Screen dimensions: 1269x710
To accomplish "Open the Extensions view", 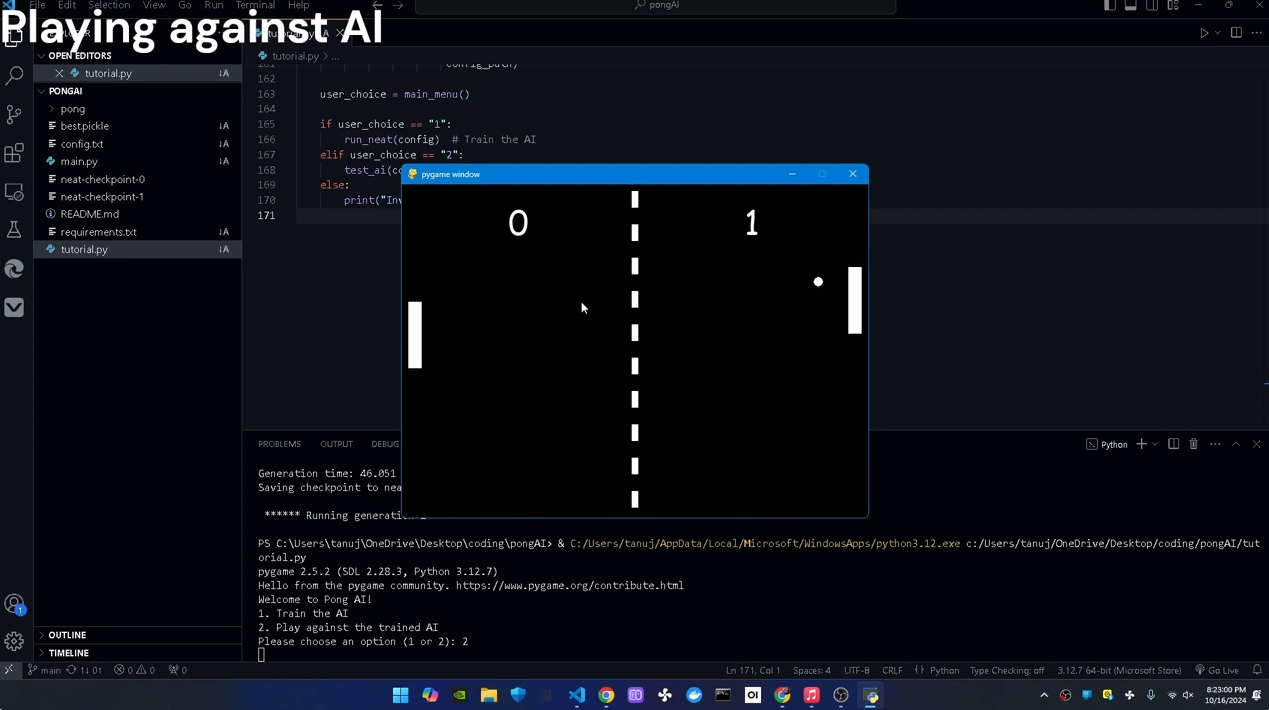I will [14, 152].
